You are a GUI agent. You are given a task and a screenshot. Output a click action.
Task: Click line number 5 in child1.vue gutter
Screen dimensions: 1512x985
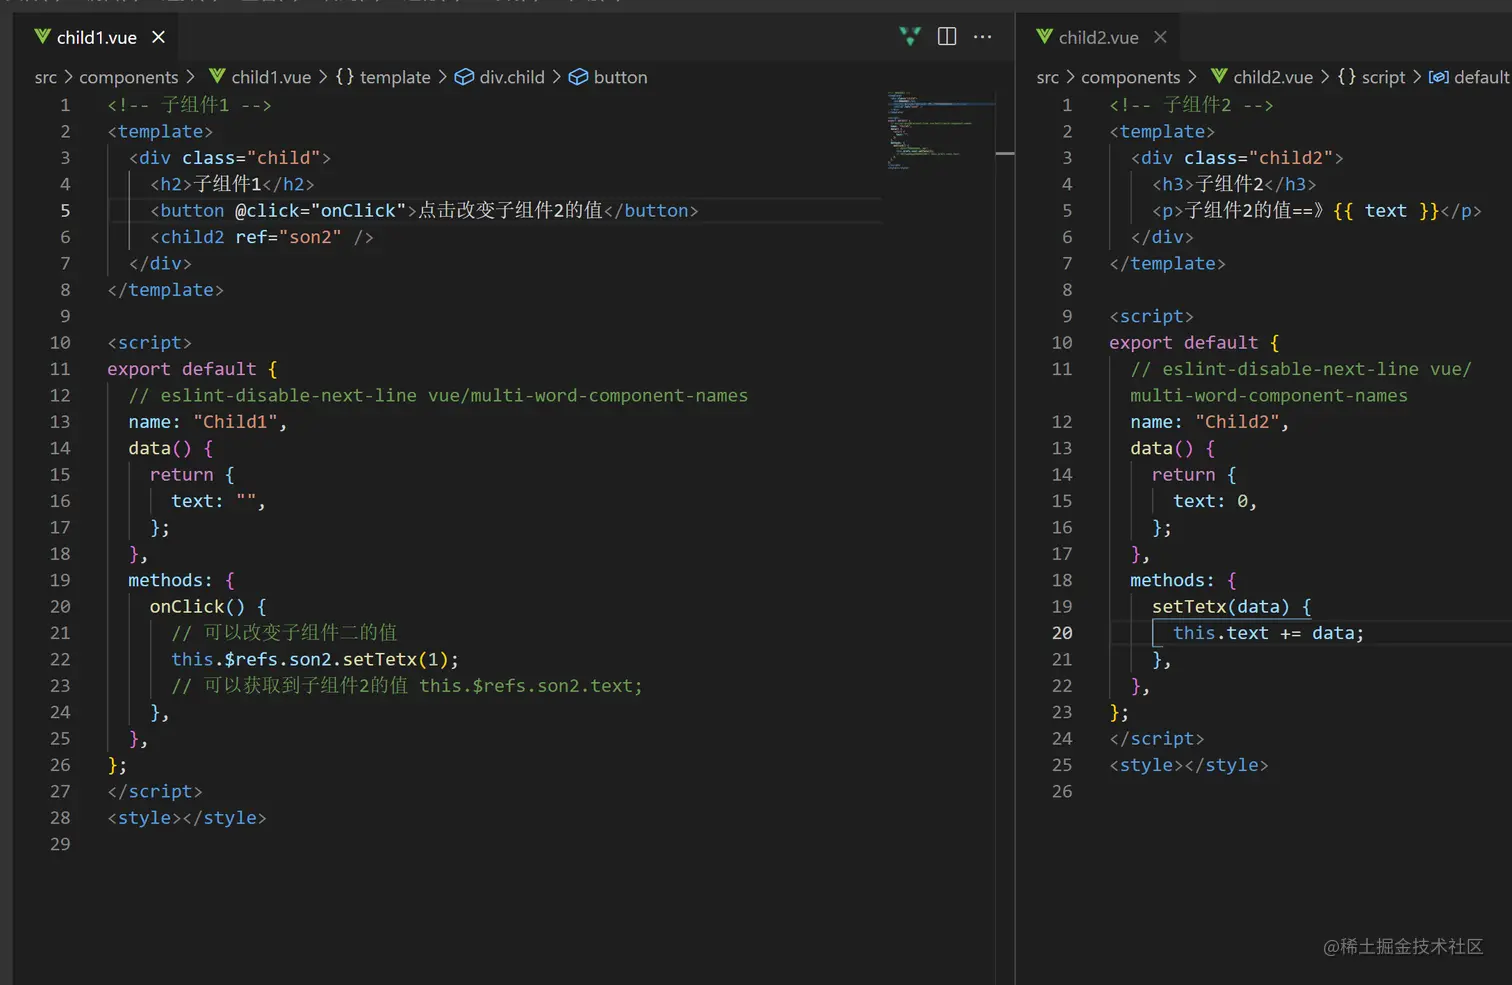pos(65,211)
